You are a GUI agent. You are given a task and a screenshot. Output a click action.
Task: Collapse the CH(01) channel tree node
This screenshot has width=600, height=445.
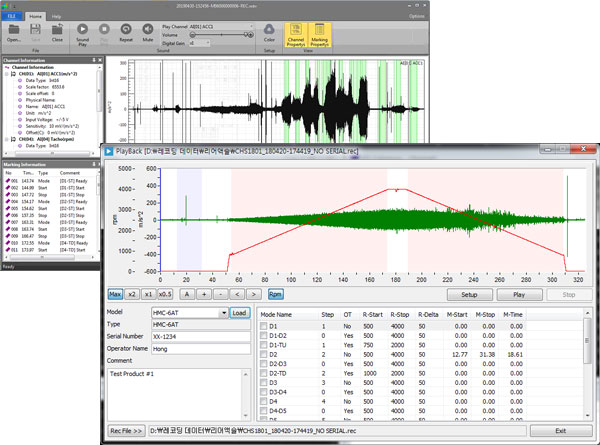pyautogui.click(x=6, y=74)
